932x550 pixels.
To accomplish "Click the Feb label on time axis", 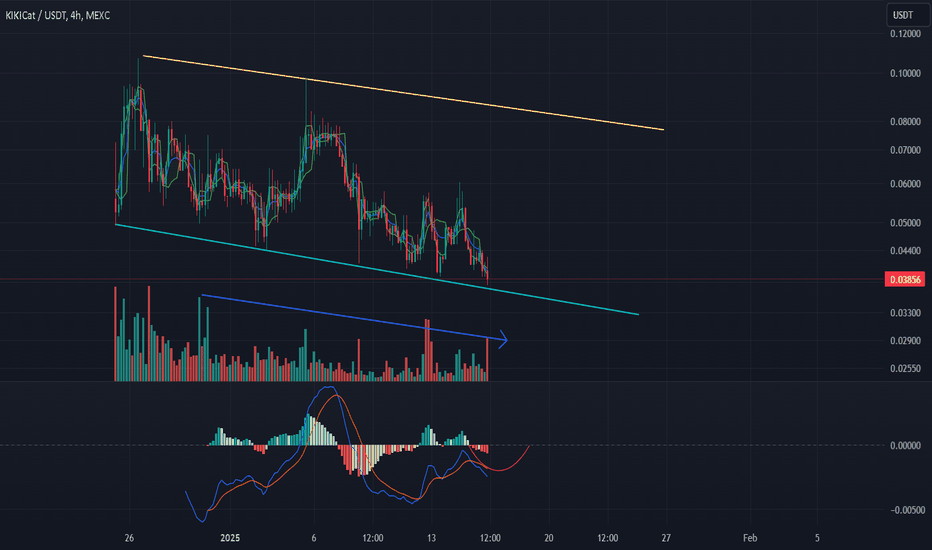I will click(750, 538).
